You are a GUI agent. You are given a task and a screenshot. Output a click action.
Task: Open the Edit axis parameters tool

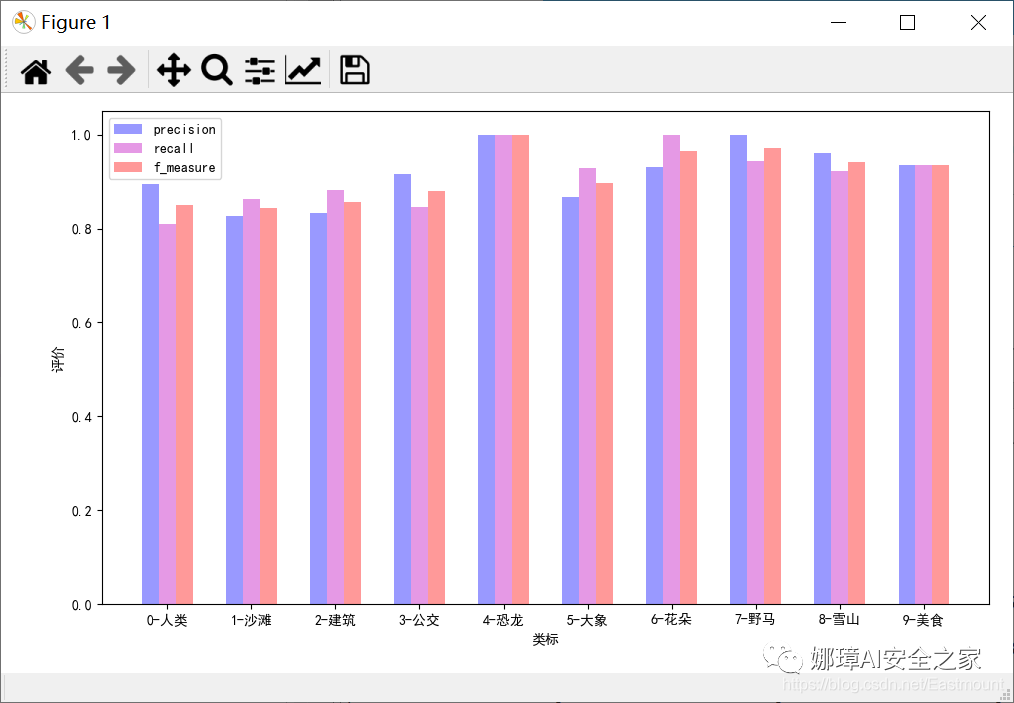coord(303,70)
